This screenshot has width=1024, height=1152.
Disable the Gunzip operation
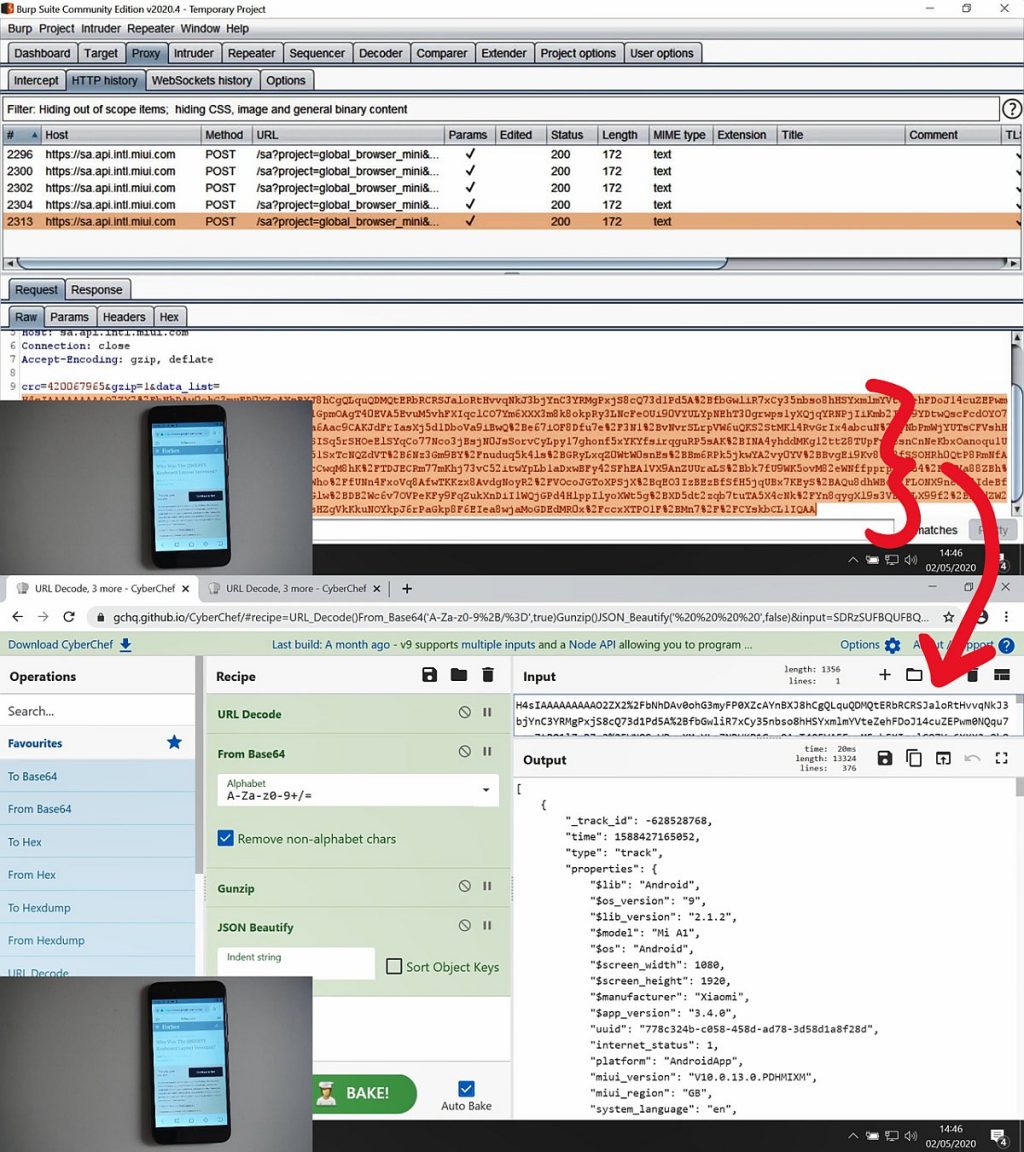[464, 887]
